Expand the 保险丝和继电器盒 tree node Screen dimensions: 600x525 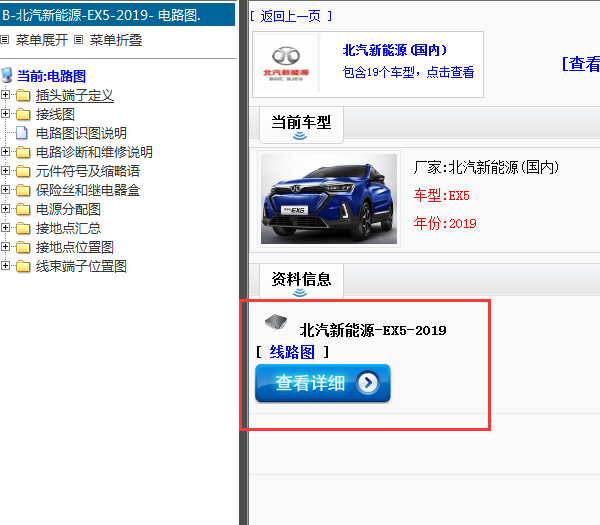coord(5,189)
